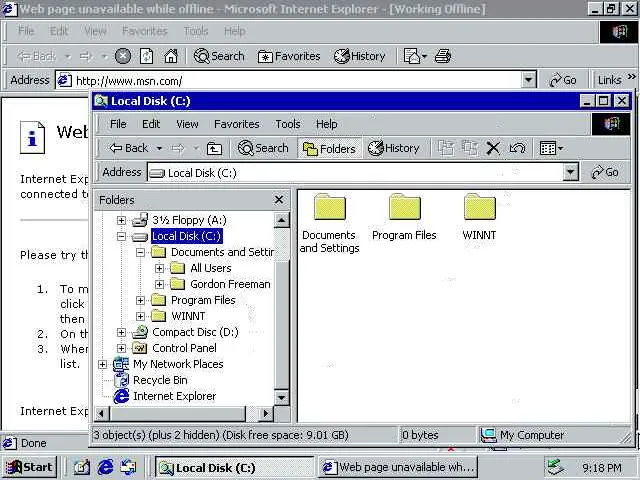Launch Internet Explorer from quick launch

point(105,467)
